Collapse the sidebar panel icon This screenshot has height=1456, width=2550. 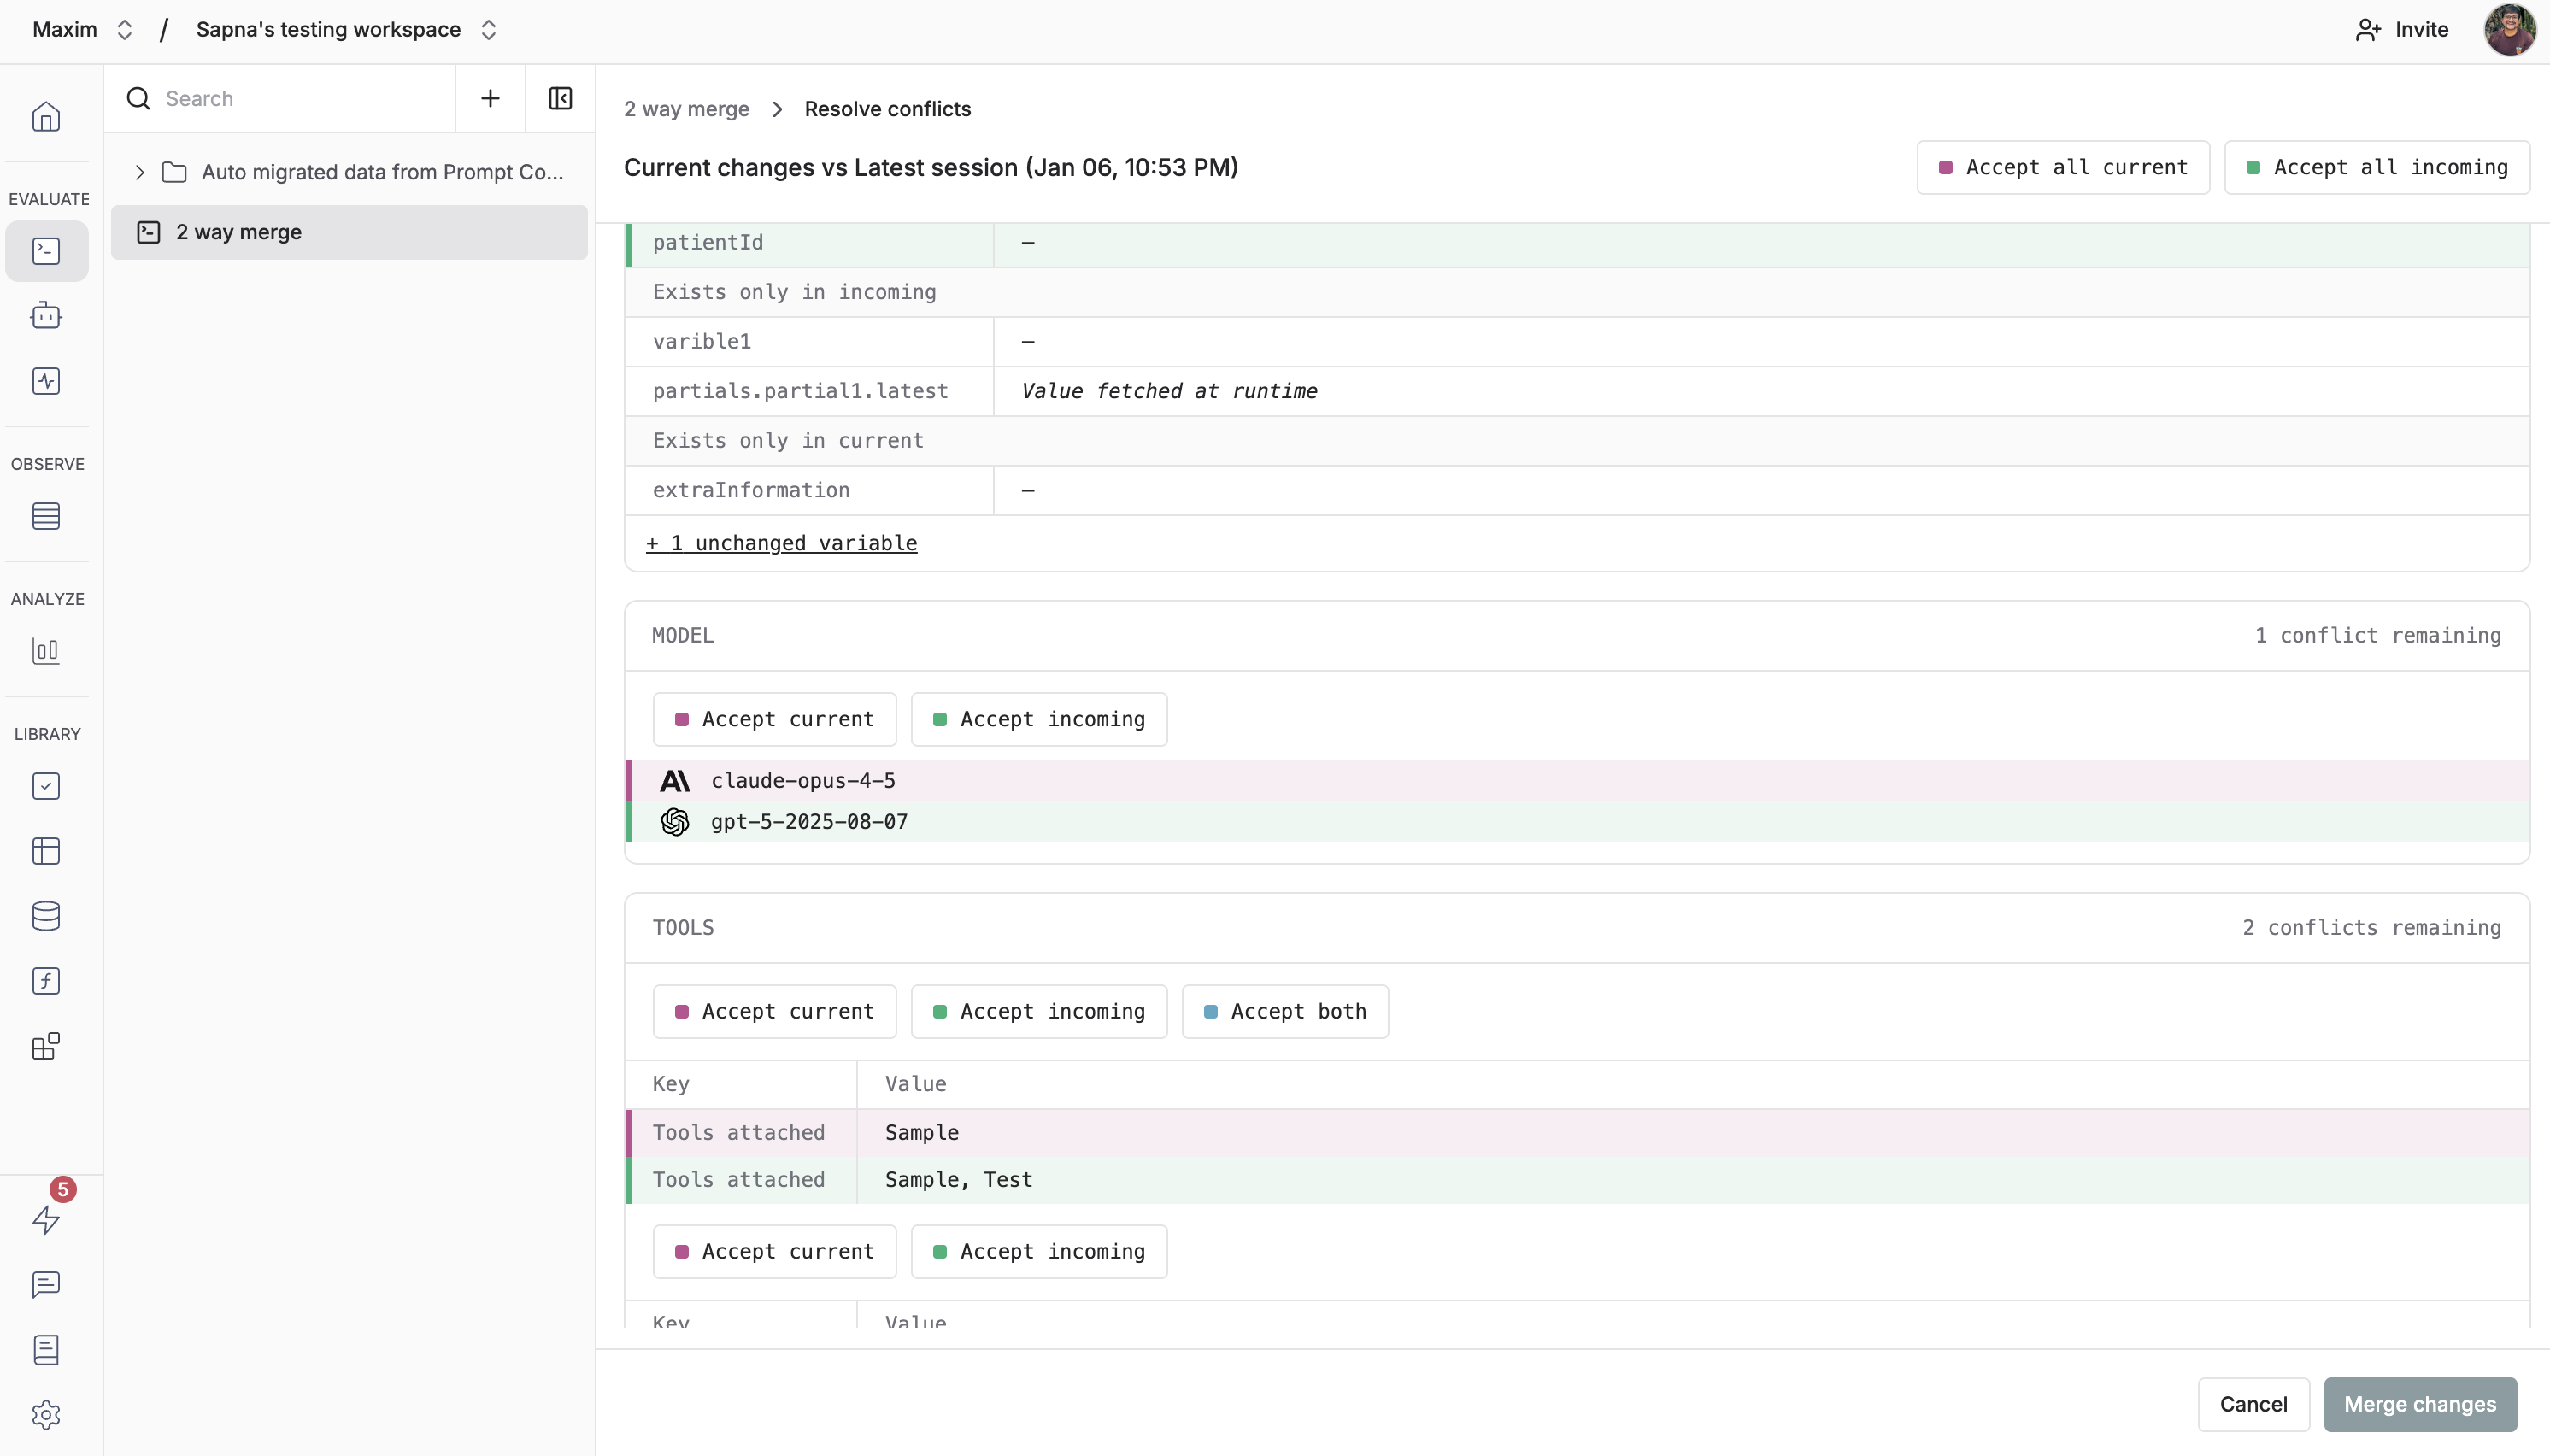560,98
